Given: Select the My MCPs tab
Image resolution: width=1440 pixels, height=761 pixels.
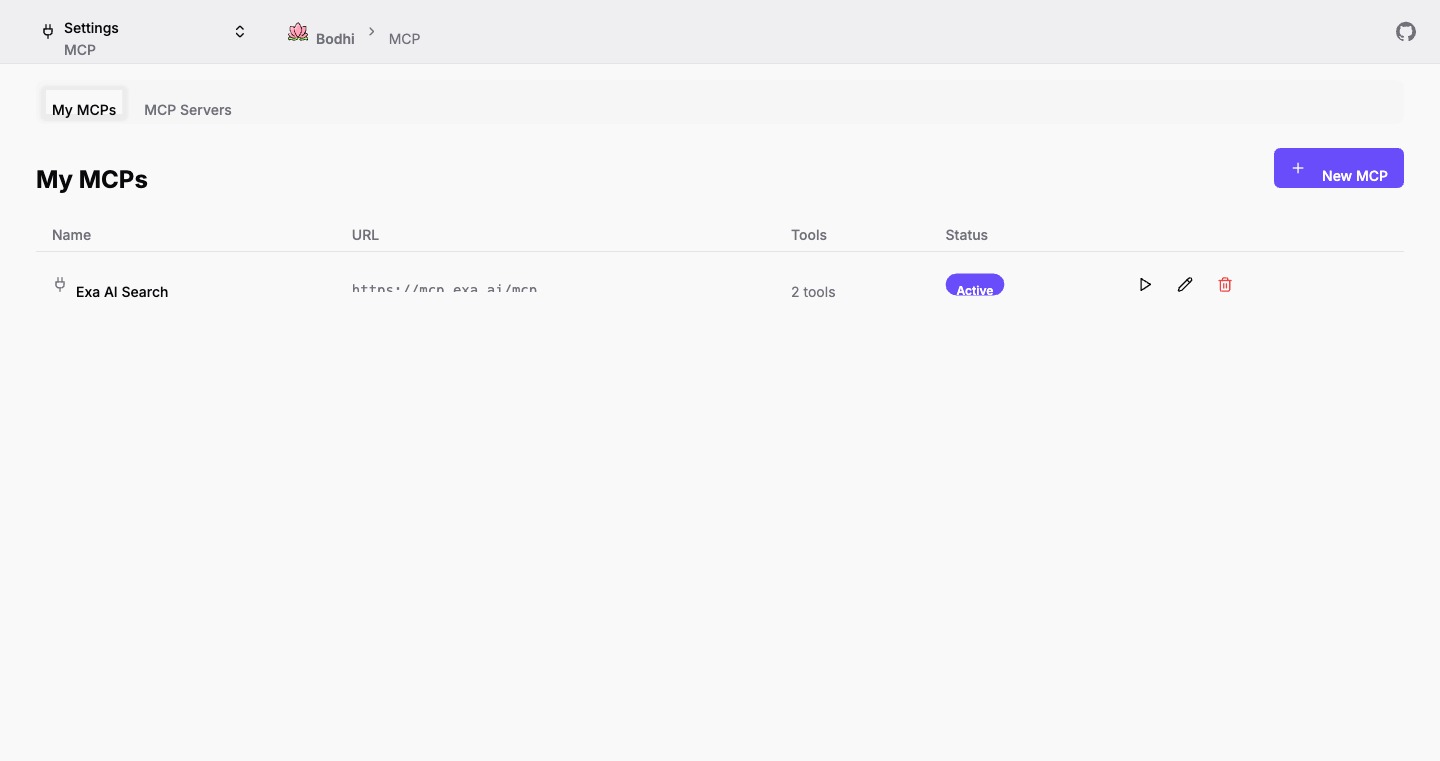Looking at the screenshot, I should 84,109.
